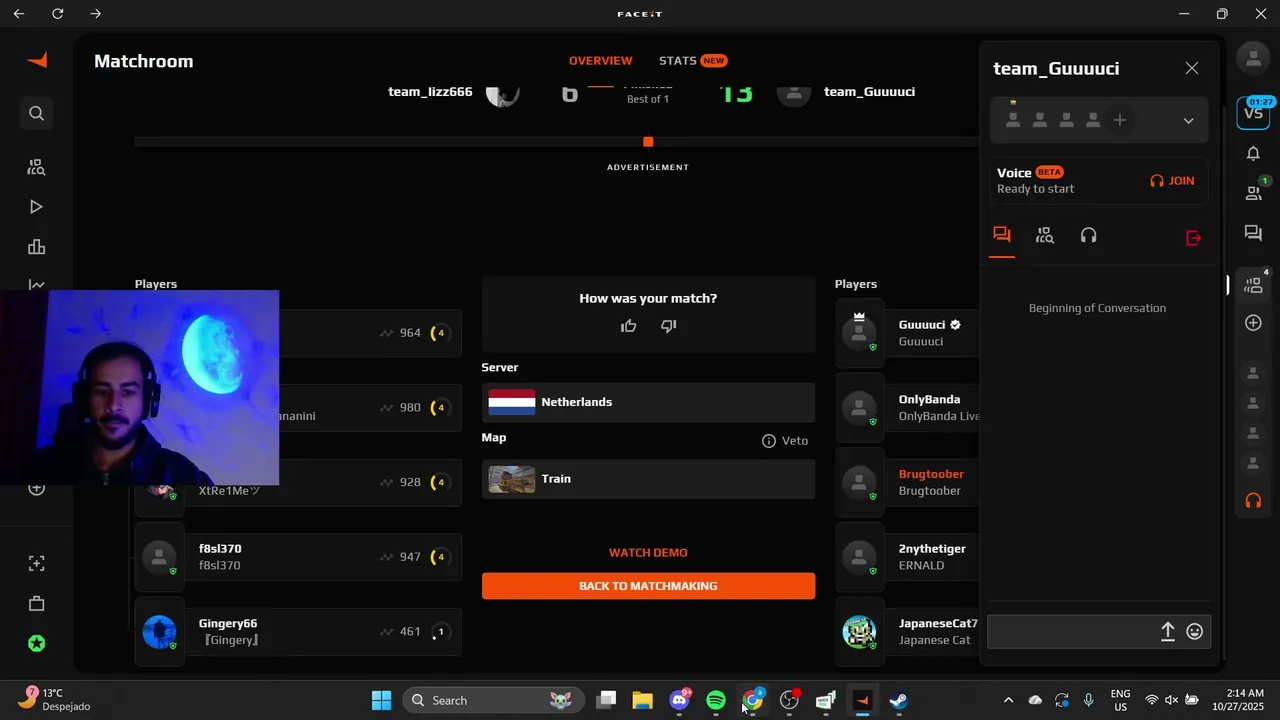This screenshot has height=720, width=1280.
Task: Open Steam from the taskbar
Action: tap(898, 700)
